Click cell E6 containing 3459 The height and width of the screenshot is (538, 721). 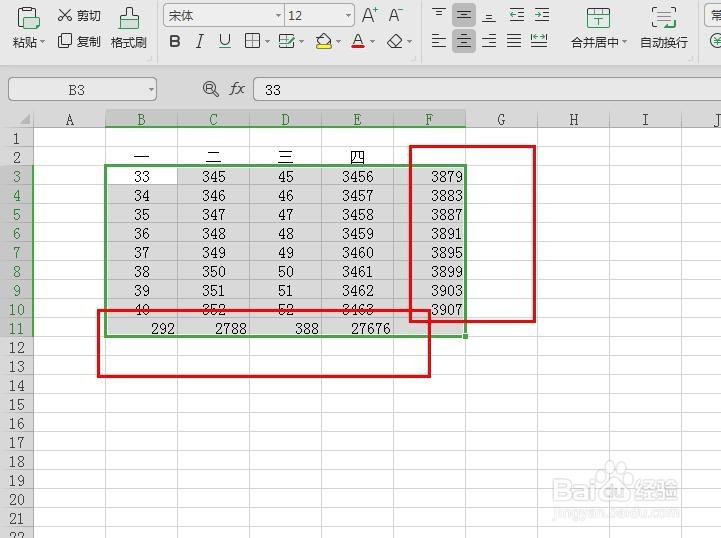click(x=357, y=234)
